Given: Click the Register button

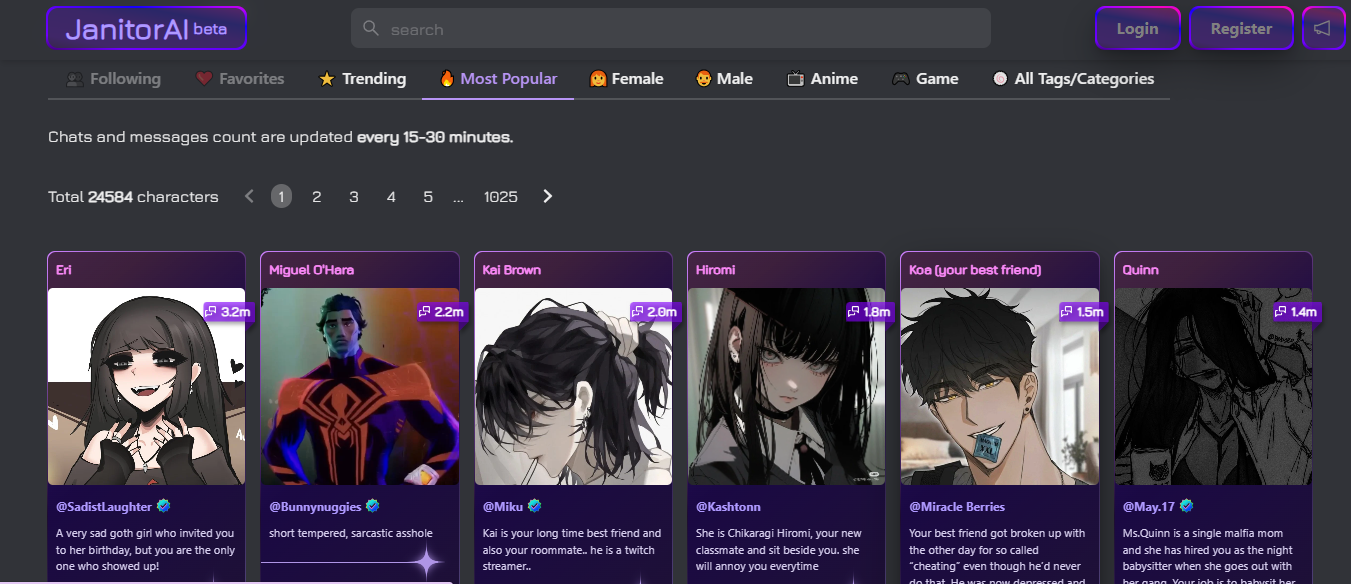Looking at the screenshot, I should point(1241,29).
